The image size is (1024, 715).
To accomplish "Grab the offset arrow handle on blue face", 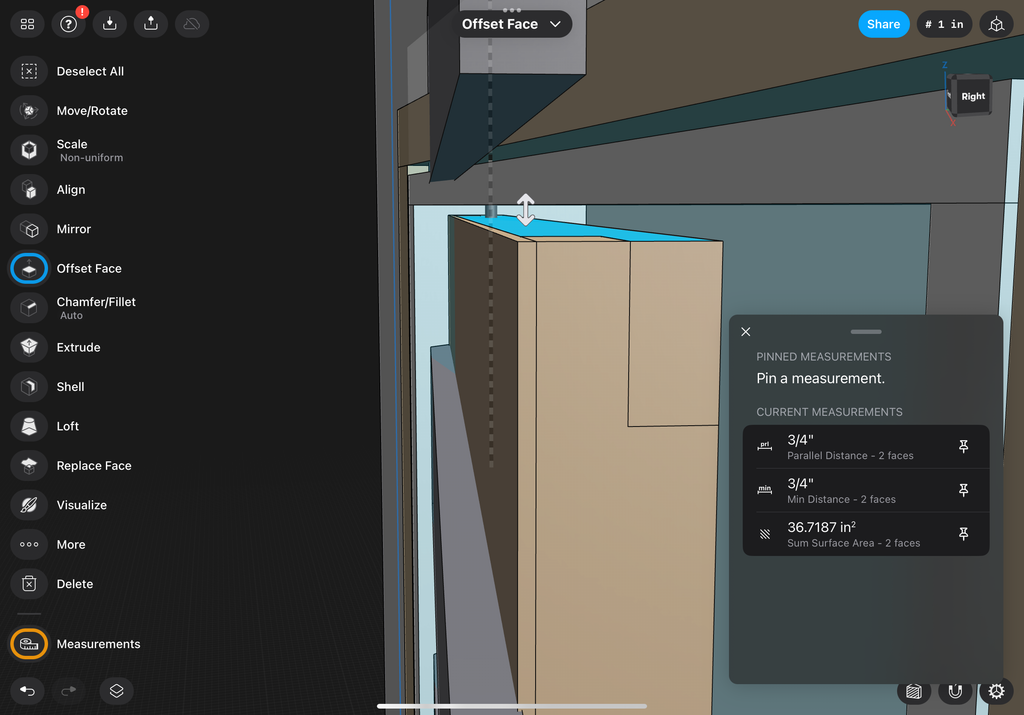I will pyautogui.click(x=526, y=210).
